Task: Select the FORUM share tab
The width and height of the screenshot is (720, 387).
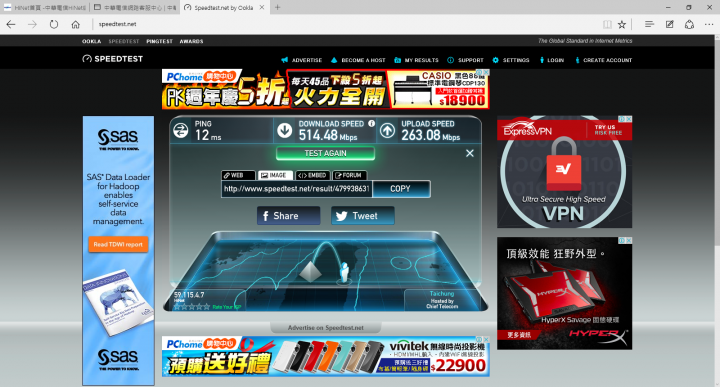Action: coord(349,175)
